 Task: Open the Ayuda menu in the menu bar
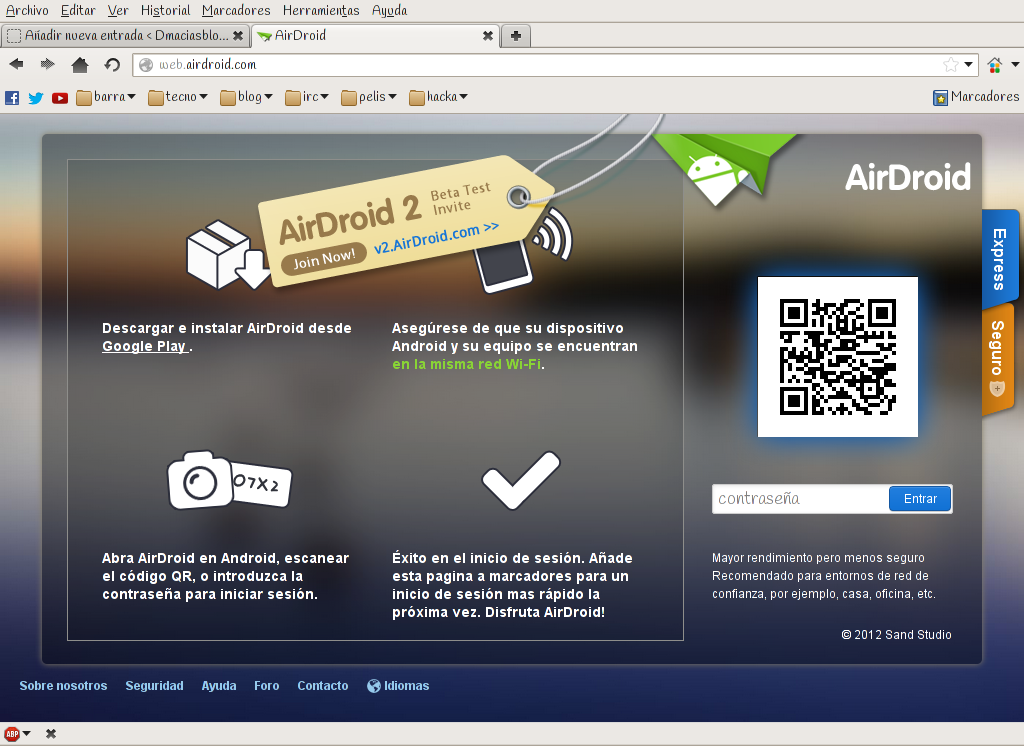(x=390, y=10)
